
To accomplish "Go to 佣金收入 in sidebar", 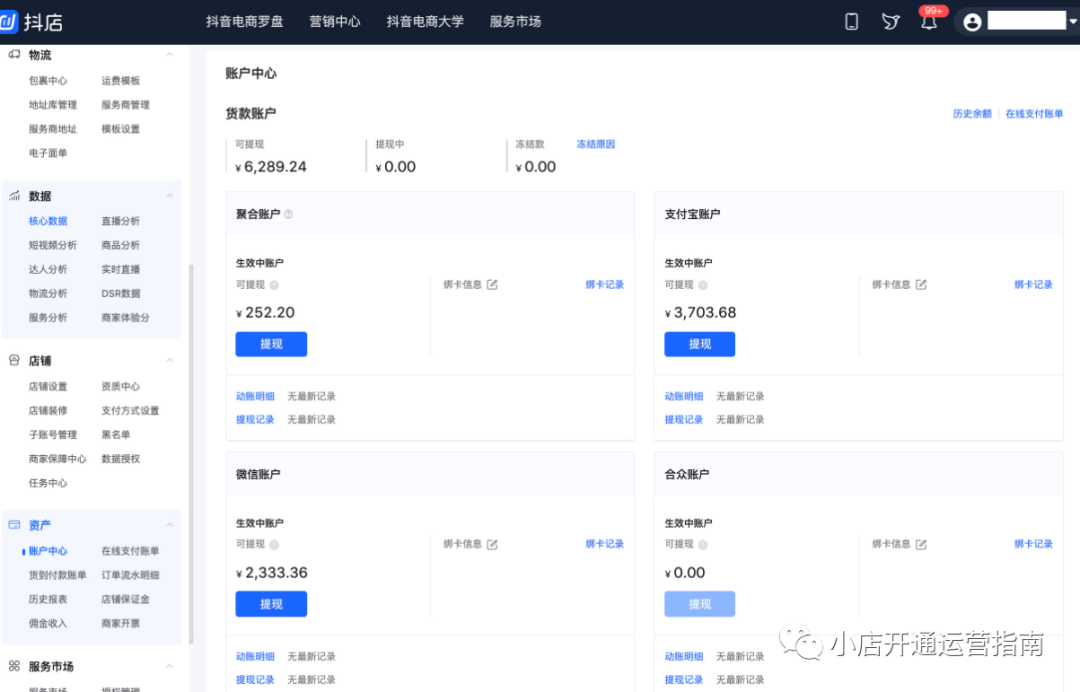I will [x=48, y=623].
